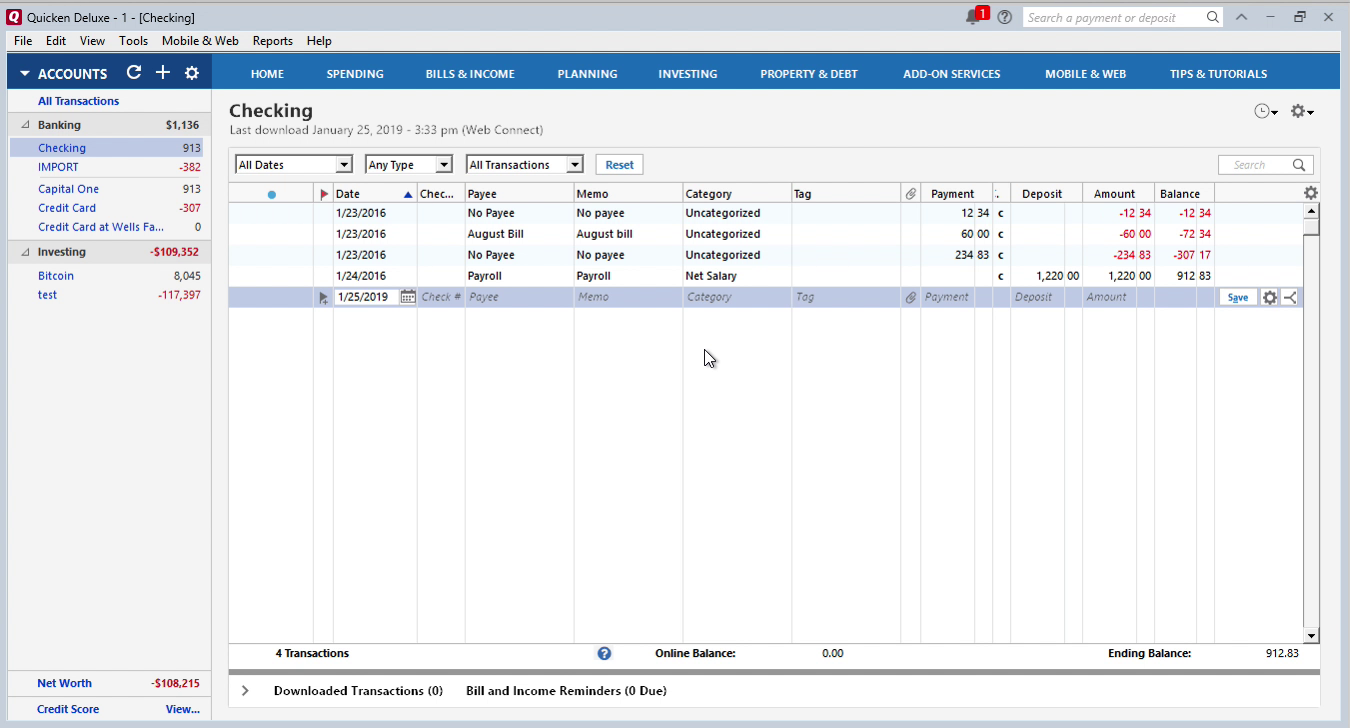Open the reminders clock icon dropdown
The width and height of the screenshot is (1350, 728).
pyautogui.click(x=1266, y=112)
